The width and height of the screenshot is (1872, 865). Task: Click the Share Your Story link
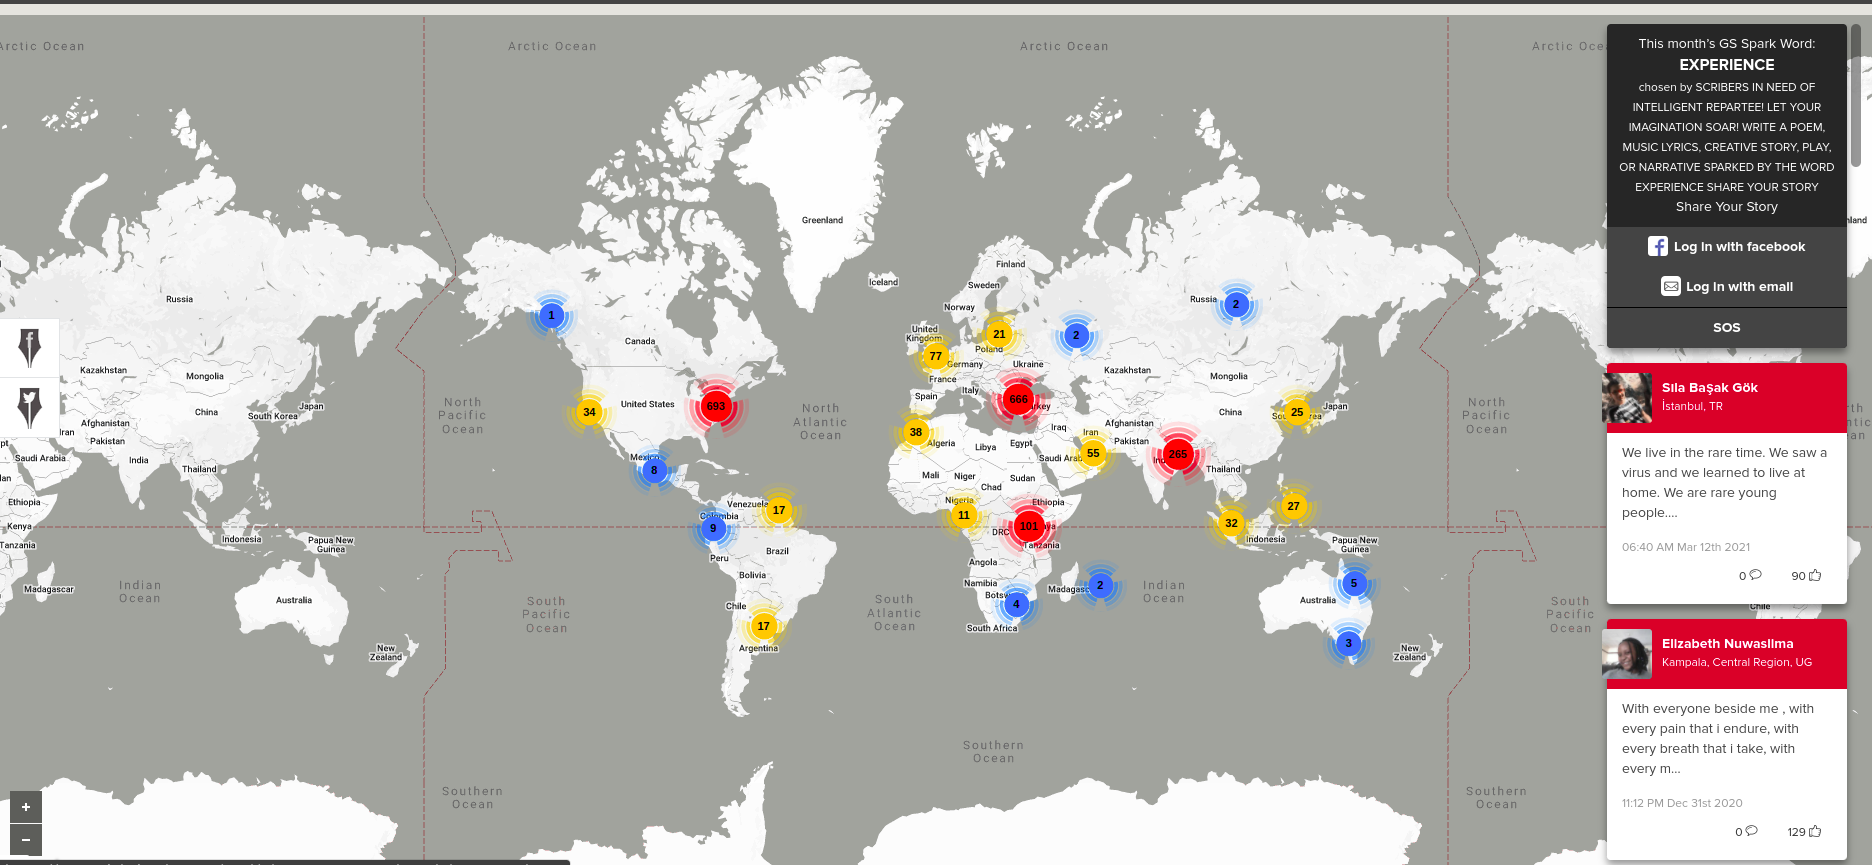[x=1727, y=207]
